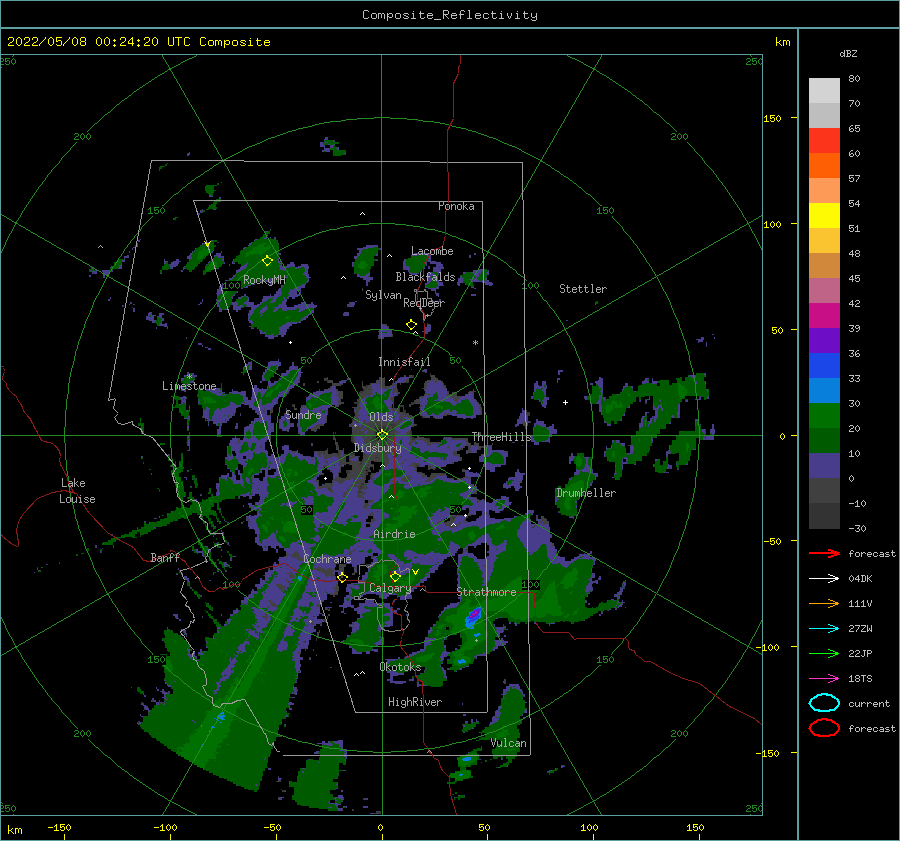
Task: Click the Calgary city label
Action: click(390, 588)
